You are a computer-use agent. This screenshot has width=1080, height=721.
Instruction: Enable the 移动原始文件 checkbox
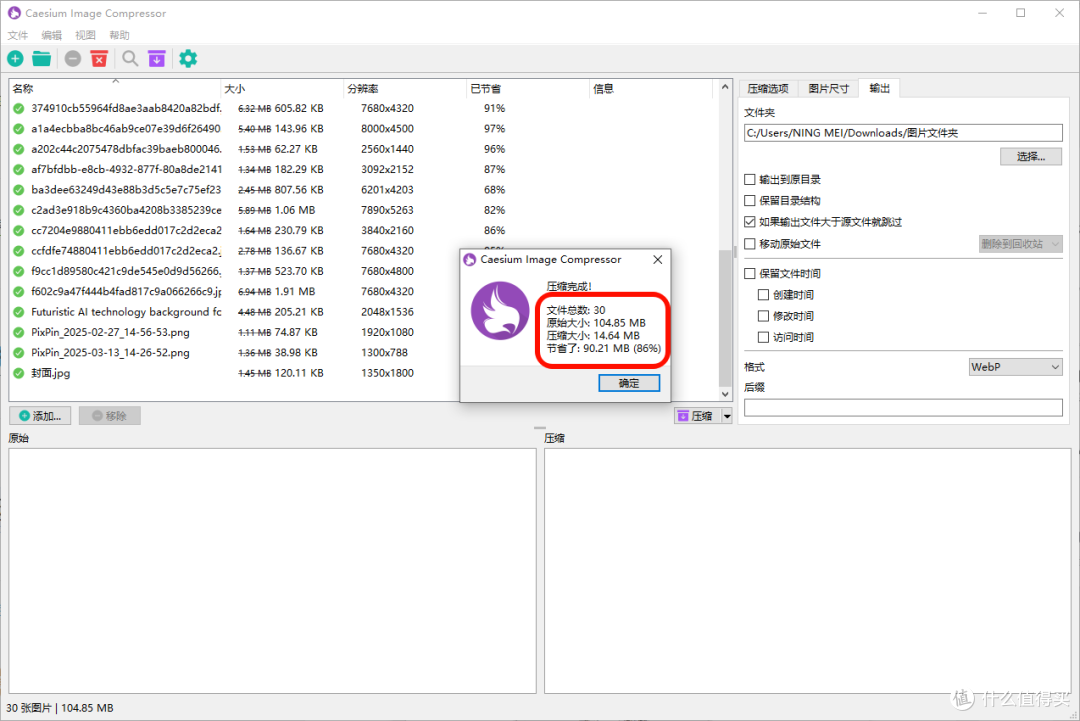tap(750, 244)
